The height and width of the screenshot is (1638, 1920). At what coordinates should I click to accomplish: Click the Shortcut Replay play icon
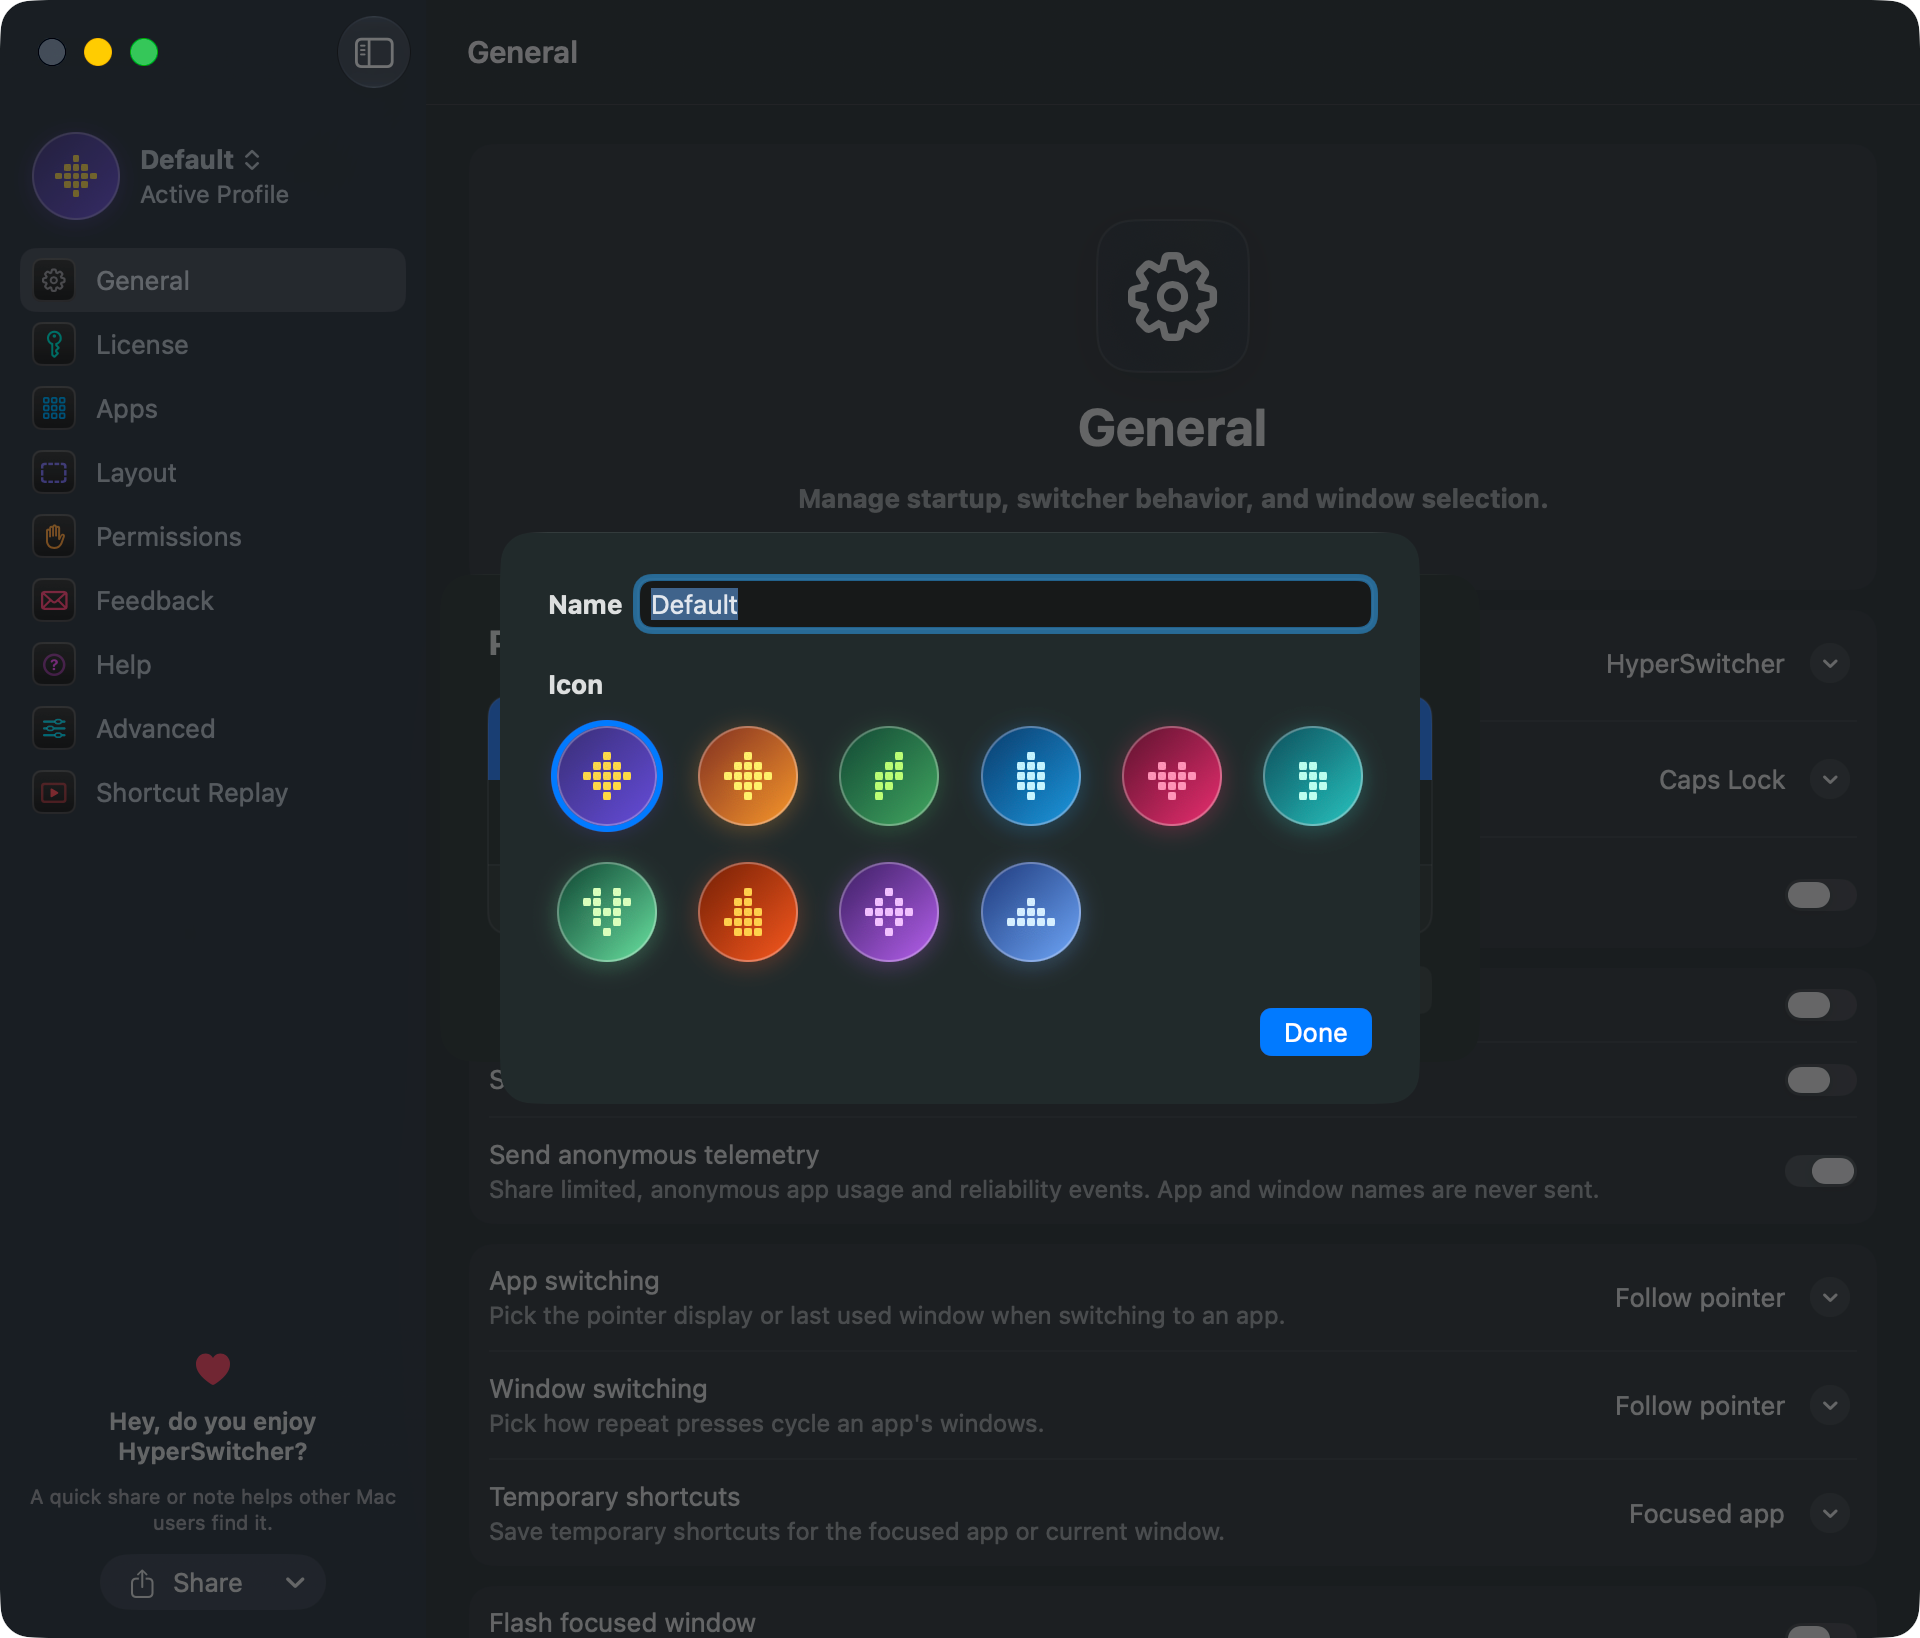click(x=54, y=793)
